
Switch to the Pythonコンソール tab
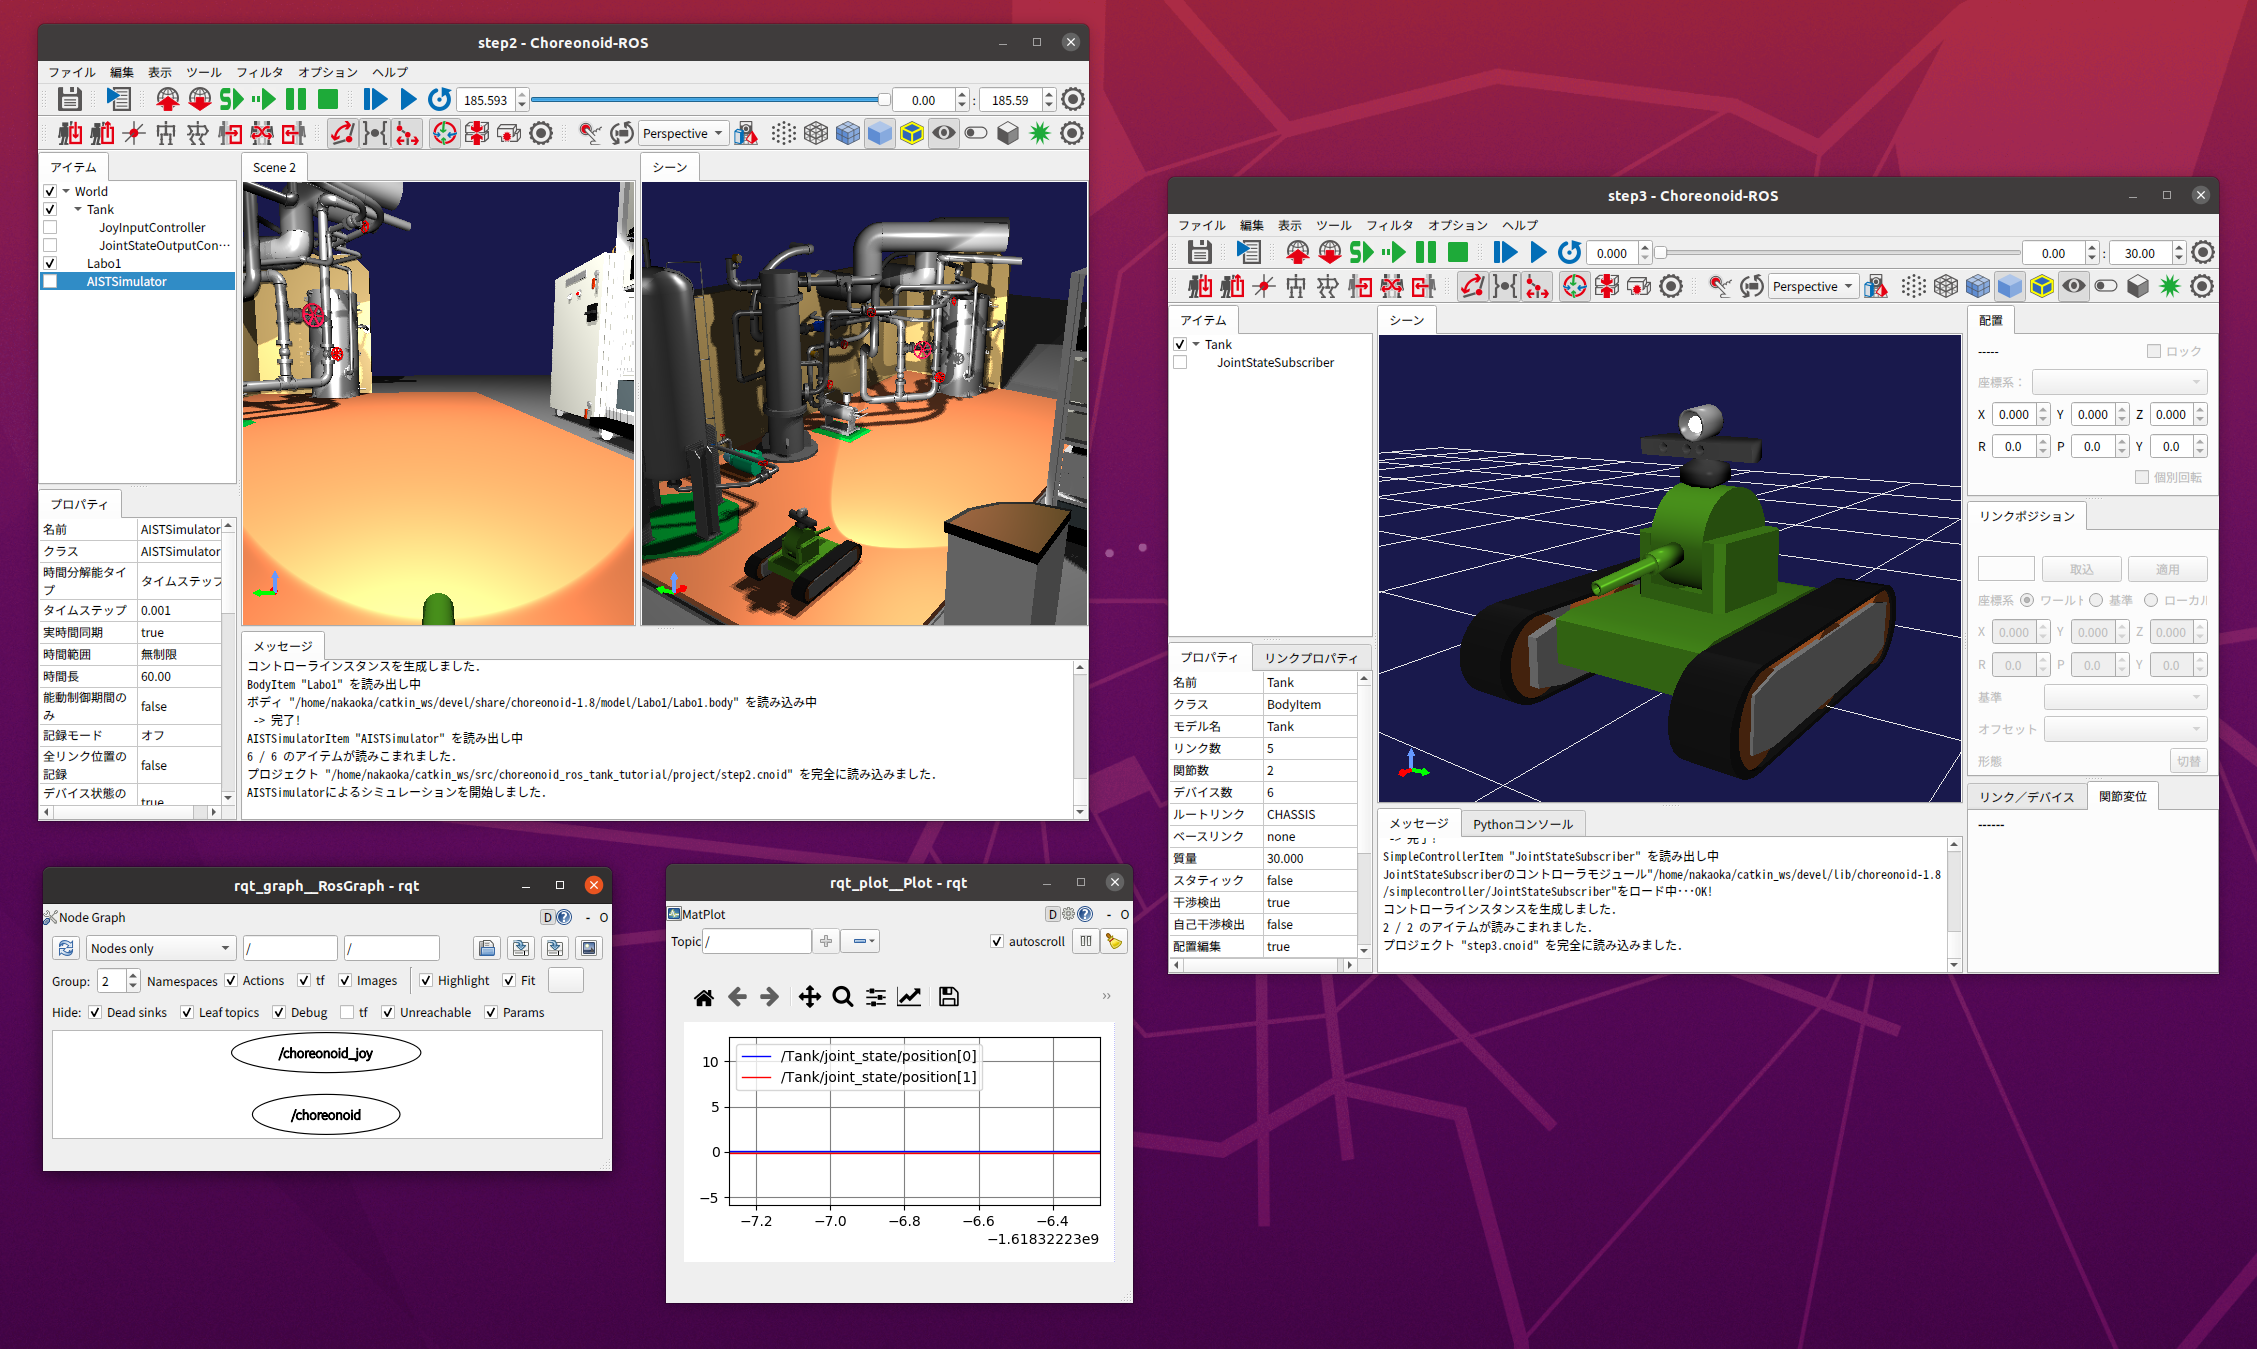point(1522,824)
